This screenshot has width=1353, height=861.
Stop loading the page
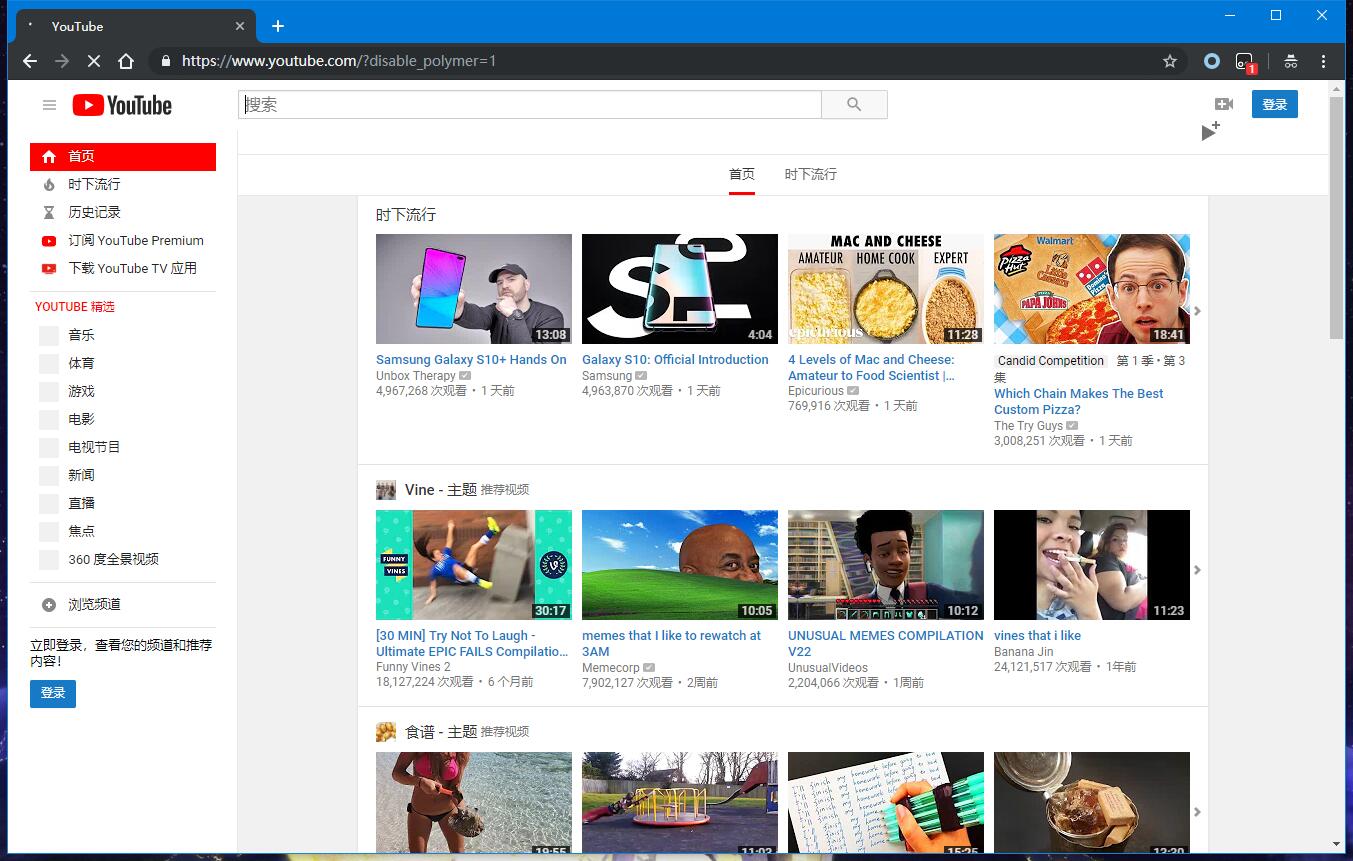tap(93, 61)
